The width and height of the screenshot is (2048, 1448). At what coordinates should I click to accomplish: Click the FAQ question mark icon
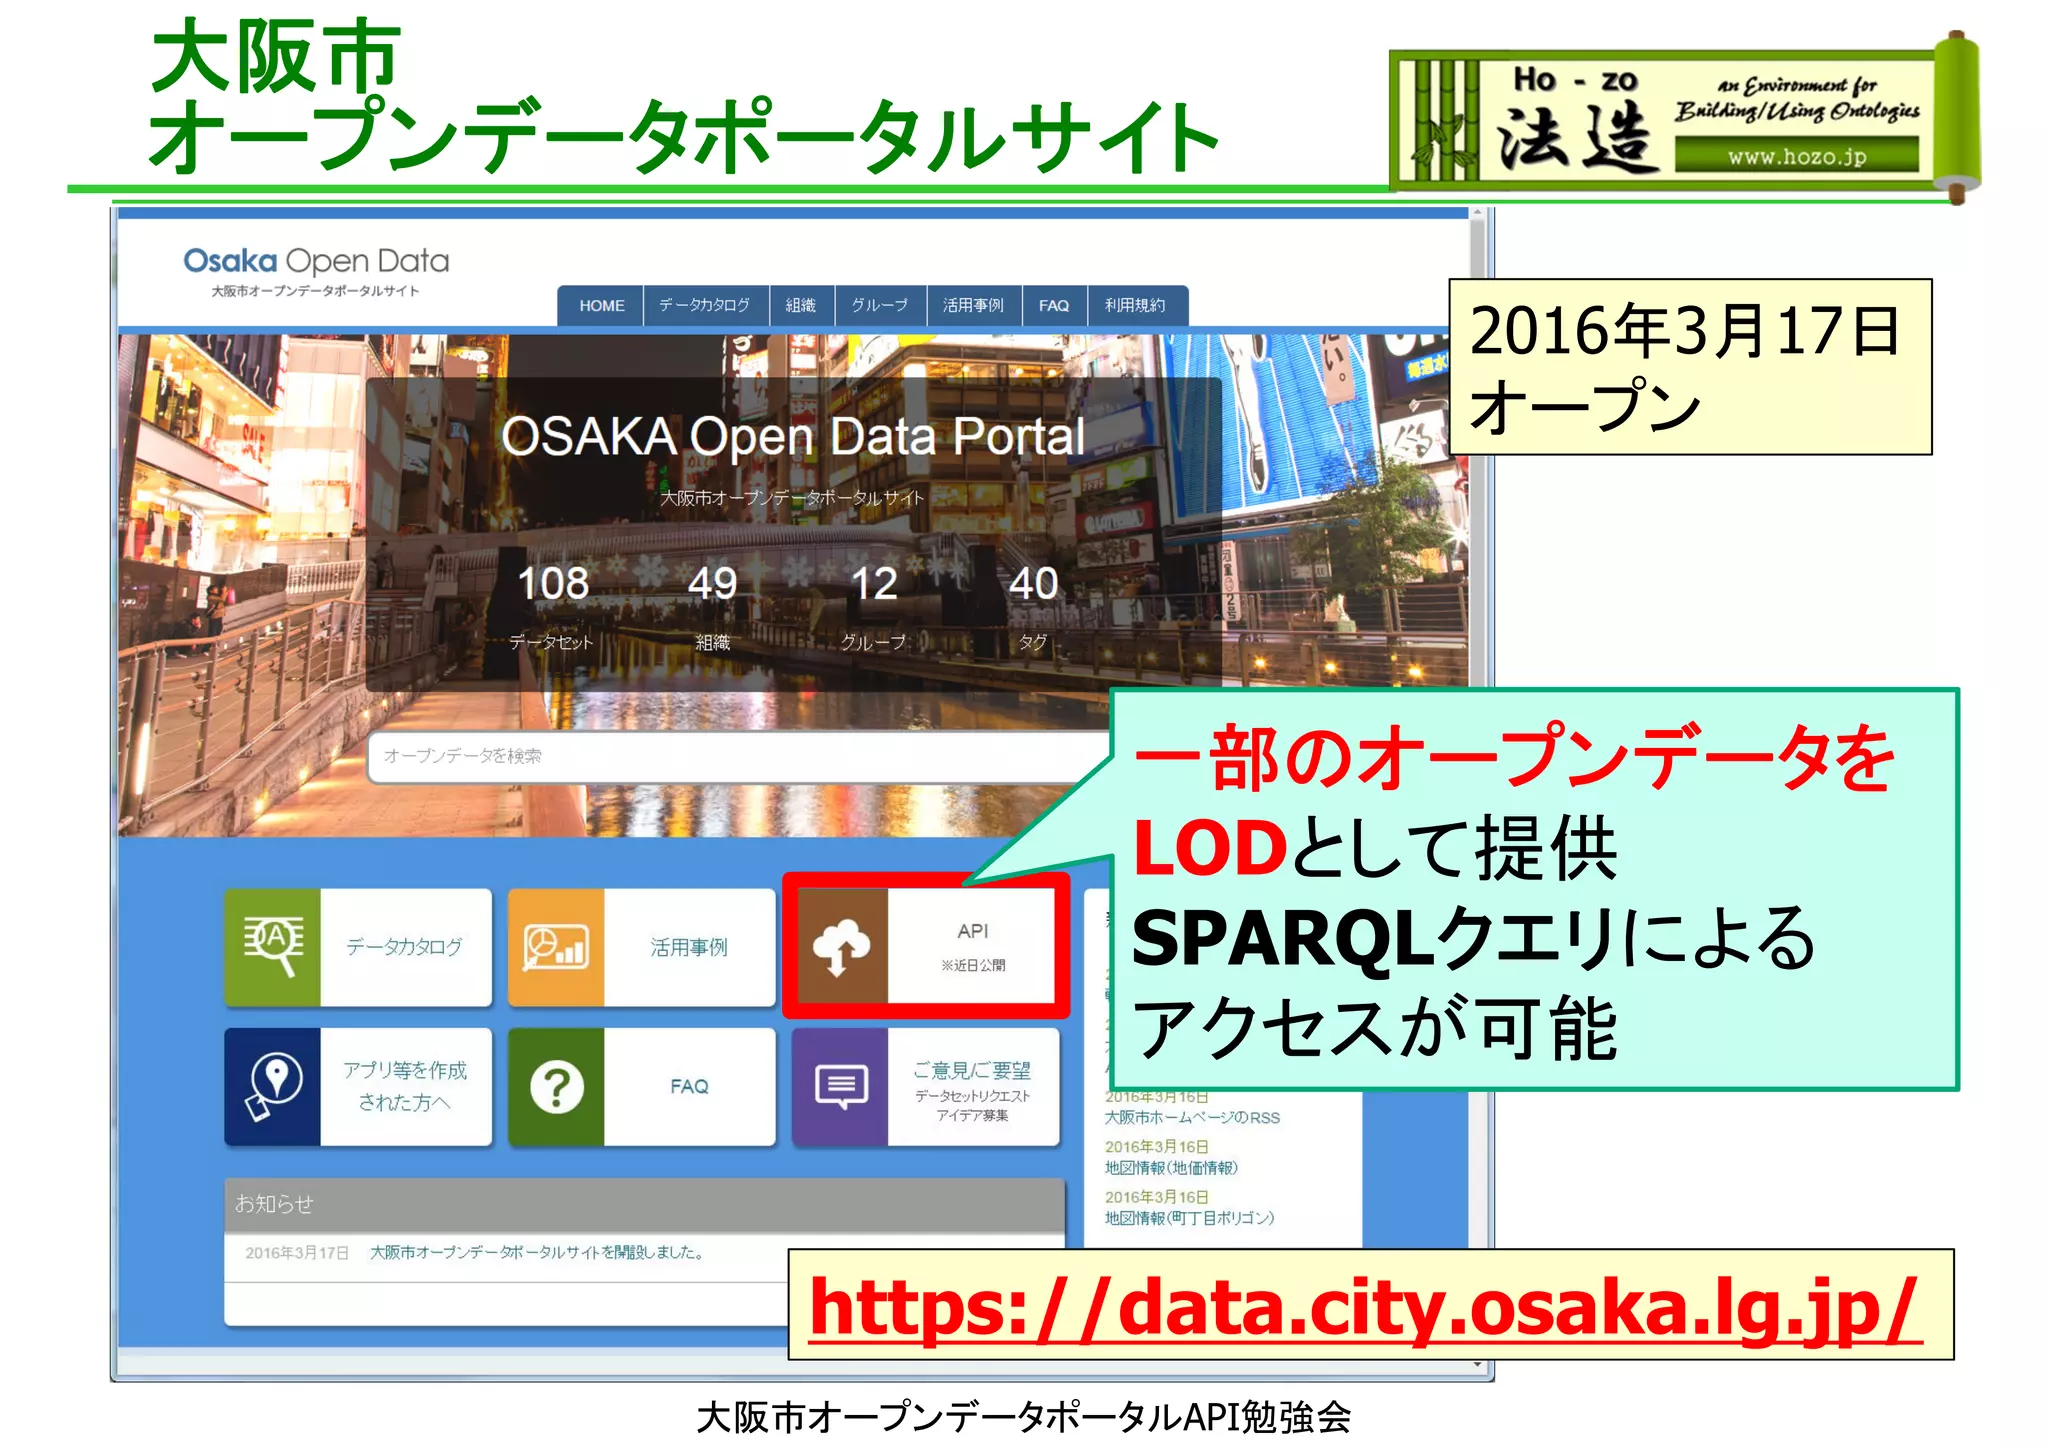tap(556, 1086)
